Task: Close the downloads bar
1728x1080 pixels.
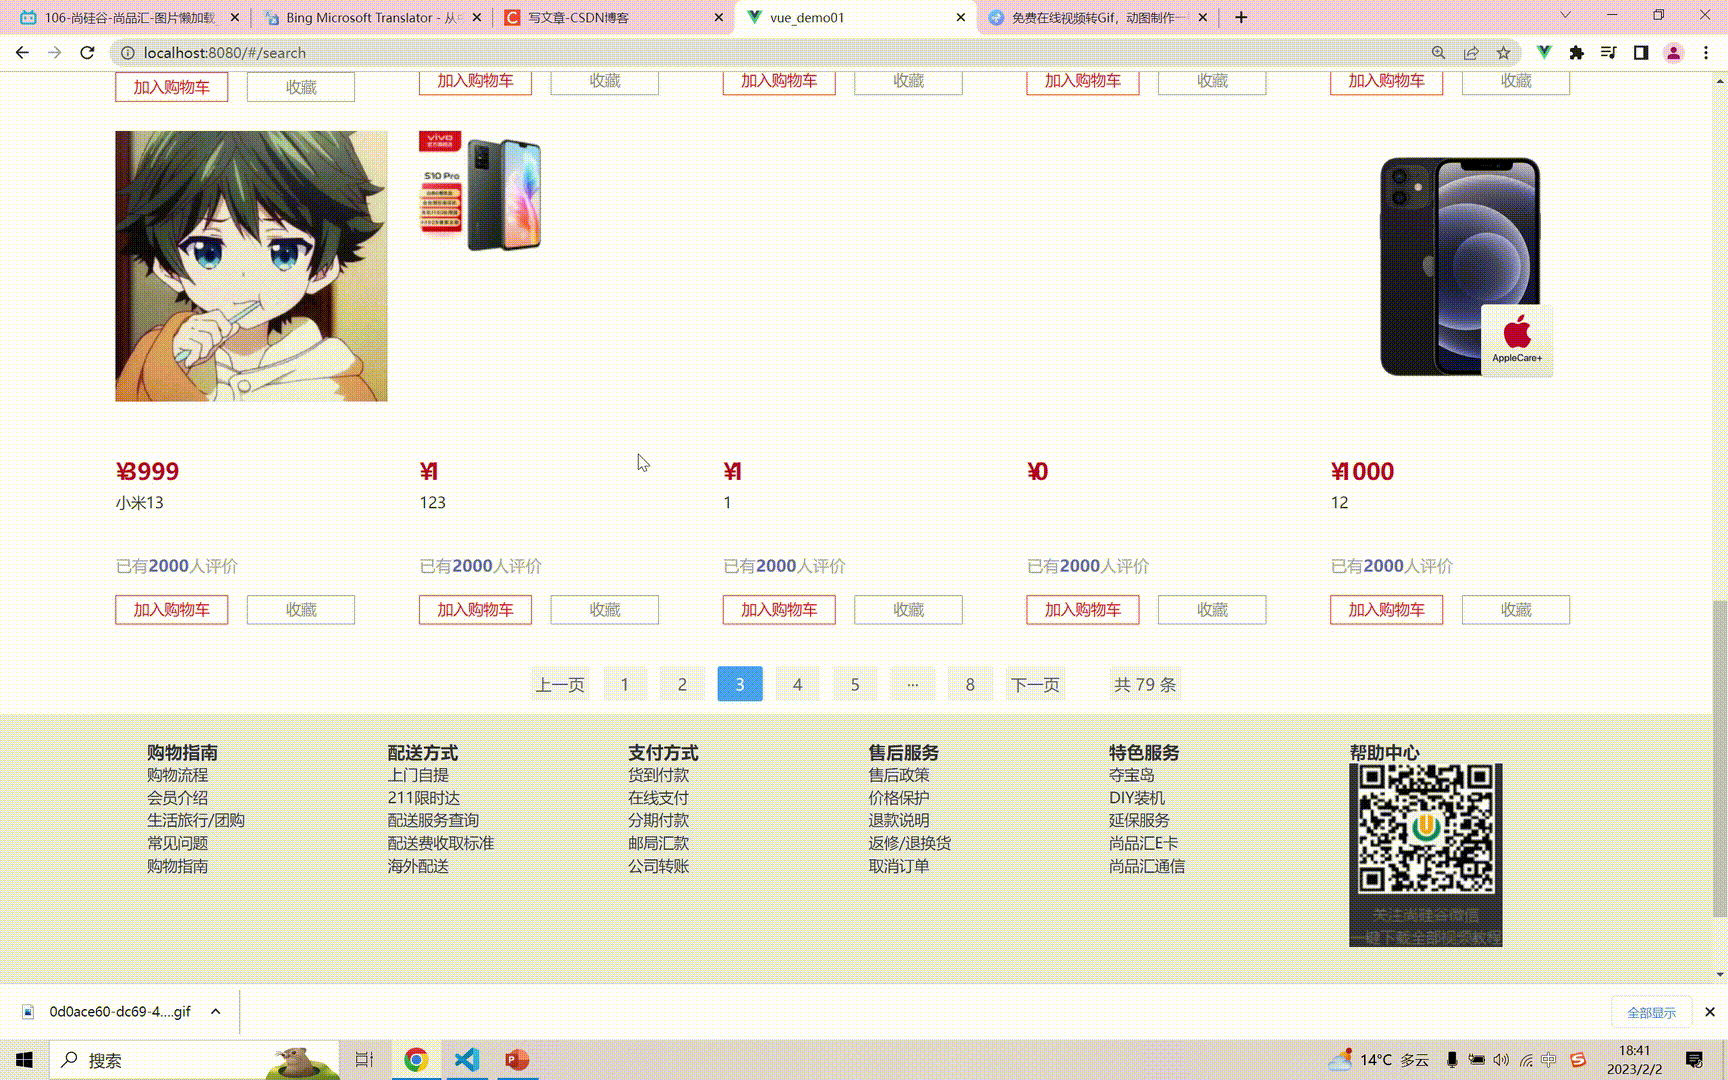Action: click(1710, 1012)
